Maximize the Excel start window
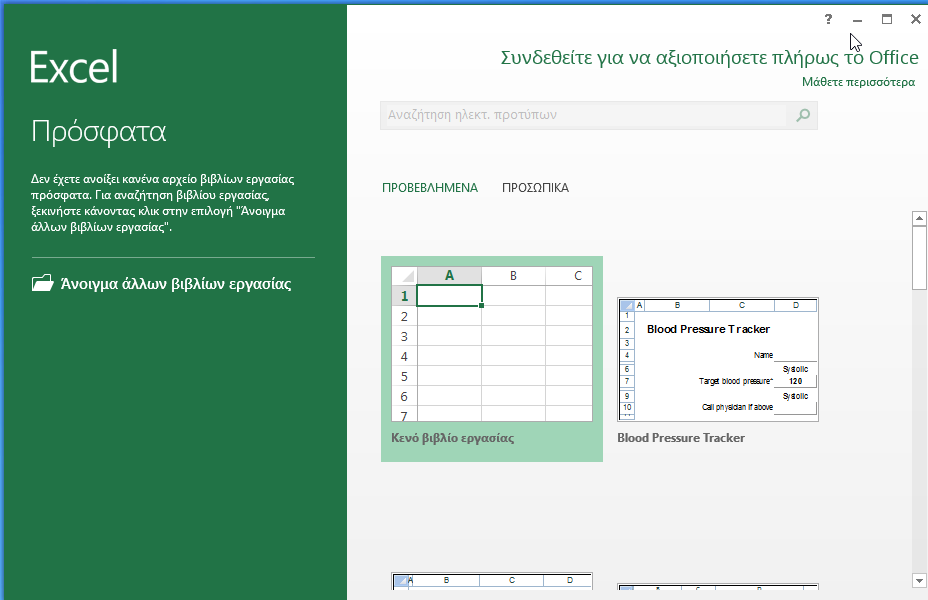 coord(887,20)
